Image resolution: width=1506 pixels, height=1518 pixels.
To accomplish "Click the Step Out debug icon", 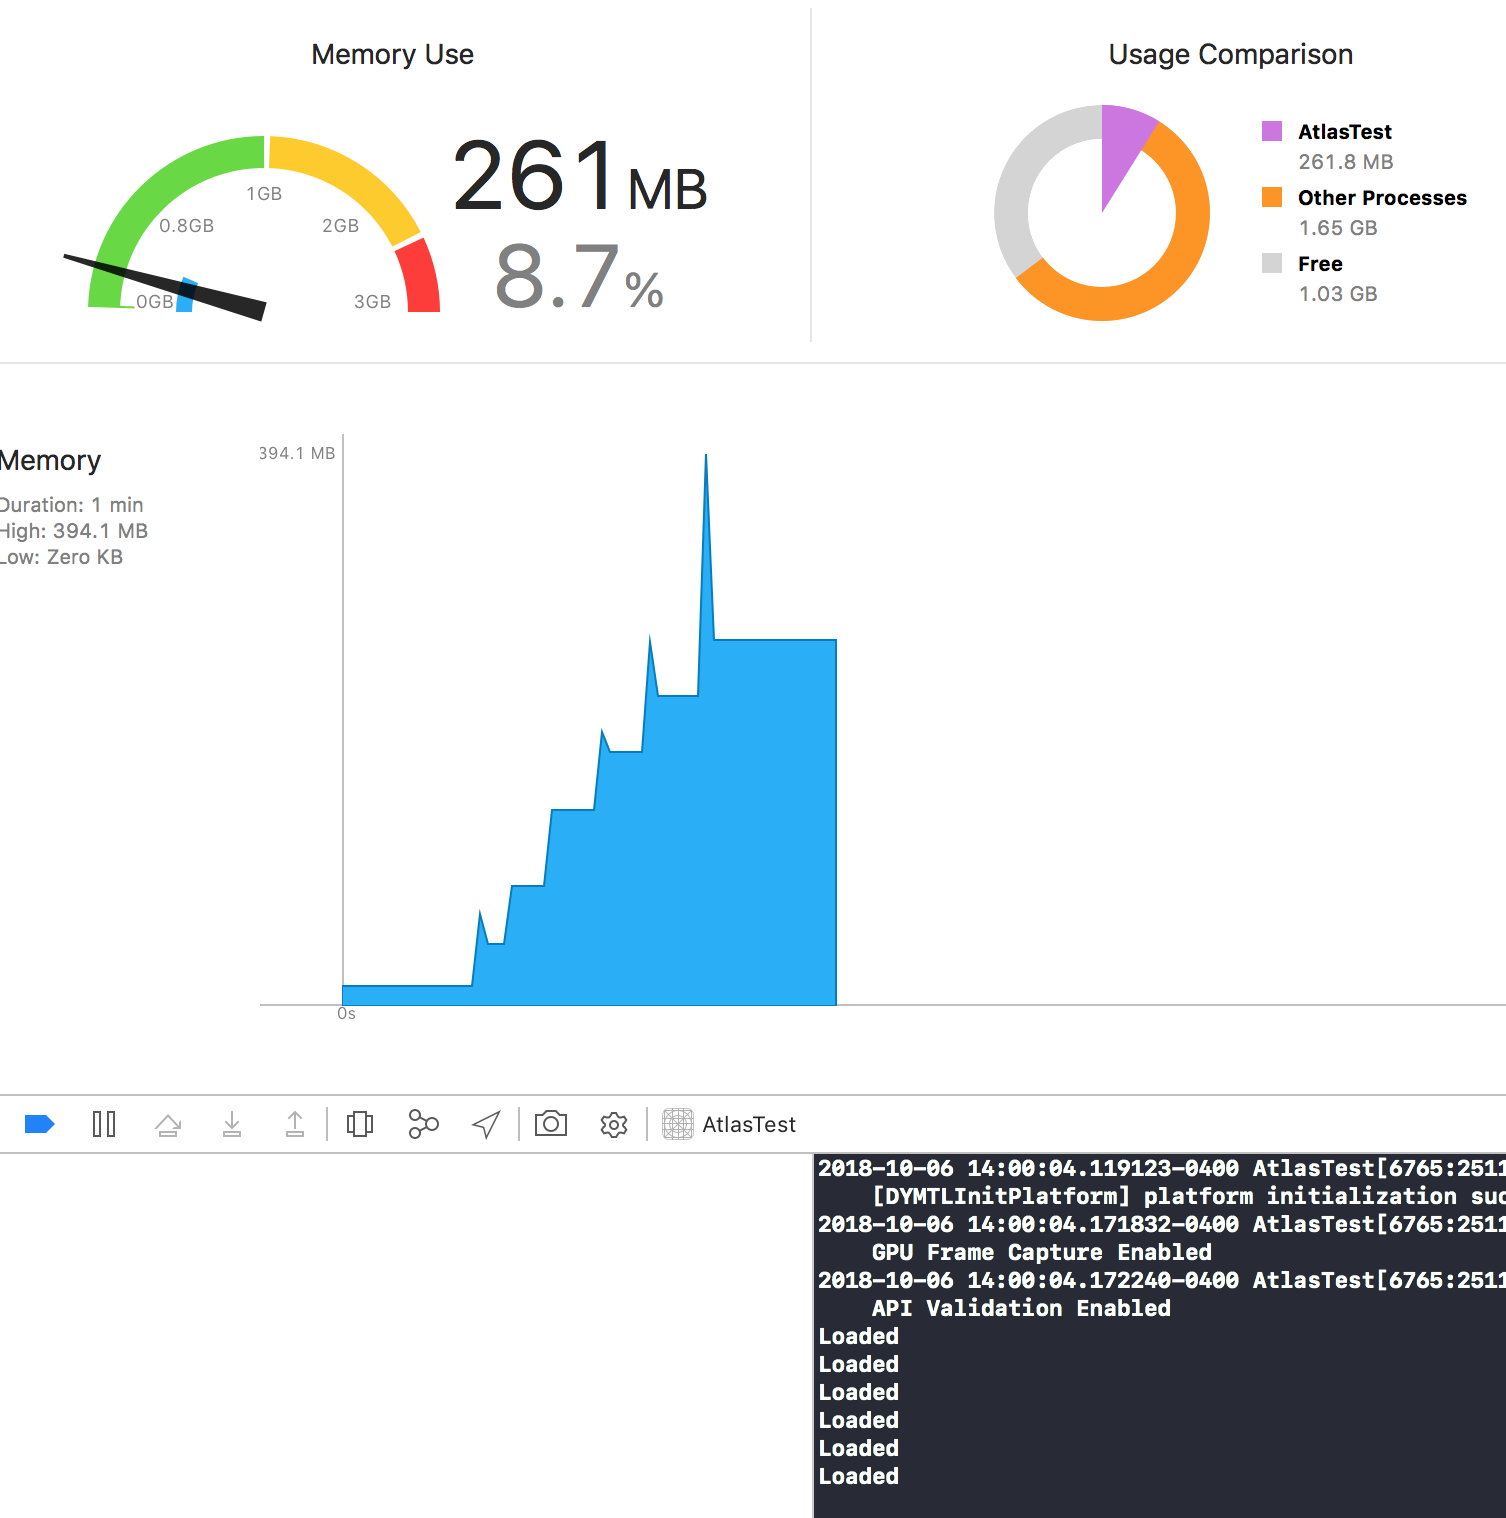I will click(x=295, y=1125).
